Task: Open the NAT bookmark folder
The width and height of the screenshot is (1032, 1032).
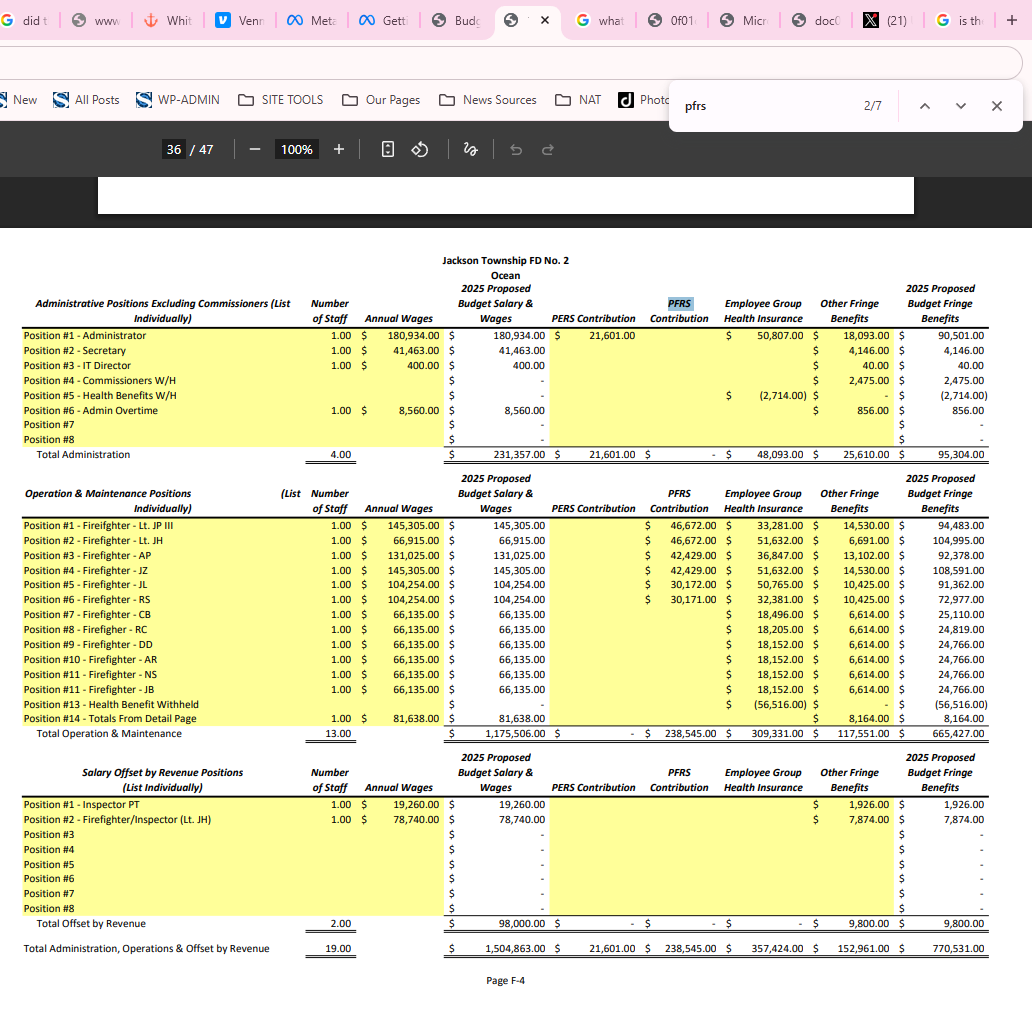Action: (578, 100)
